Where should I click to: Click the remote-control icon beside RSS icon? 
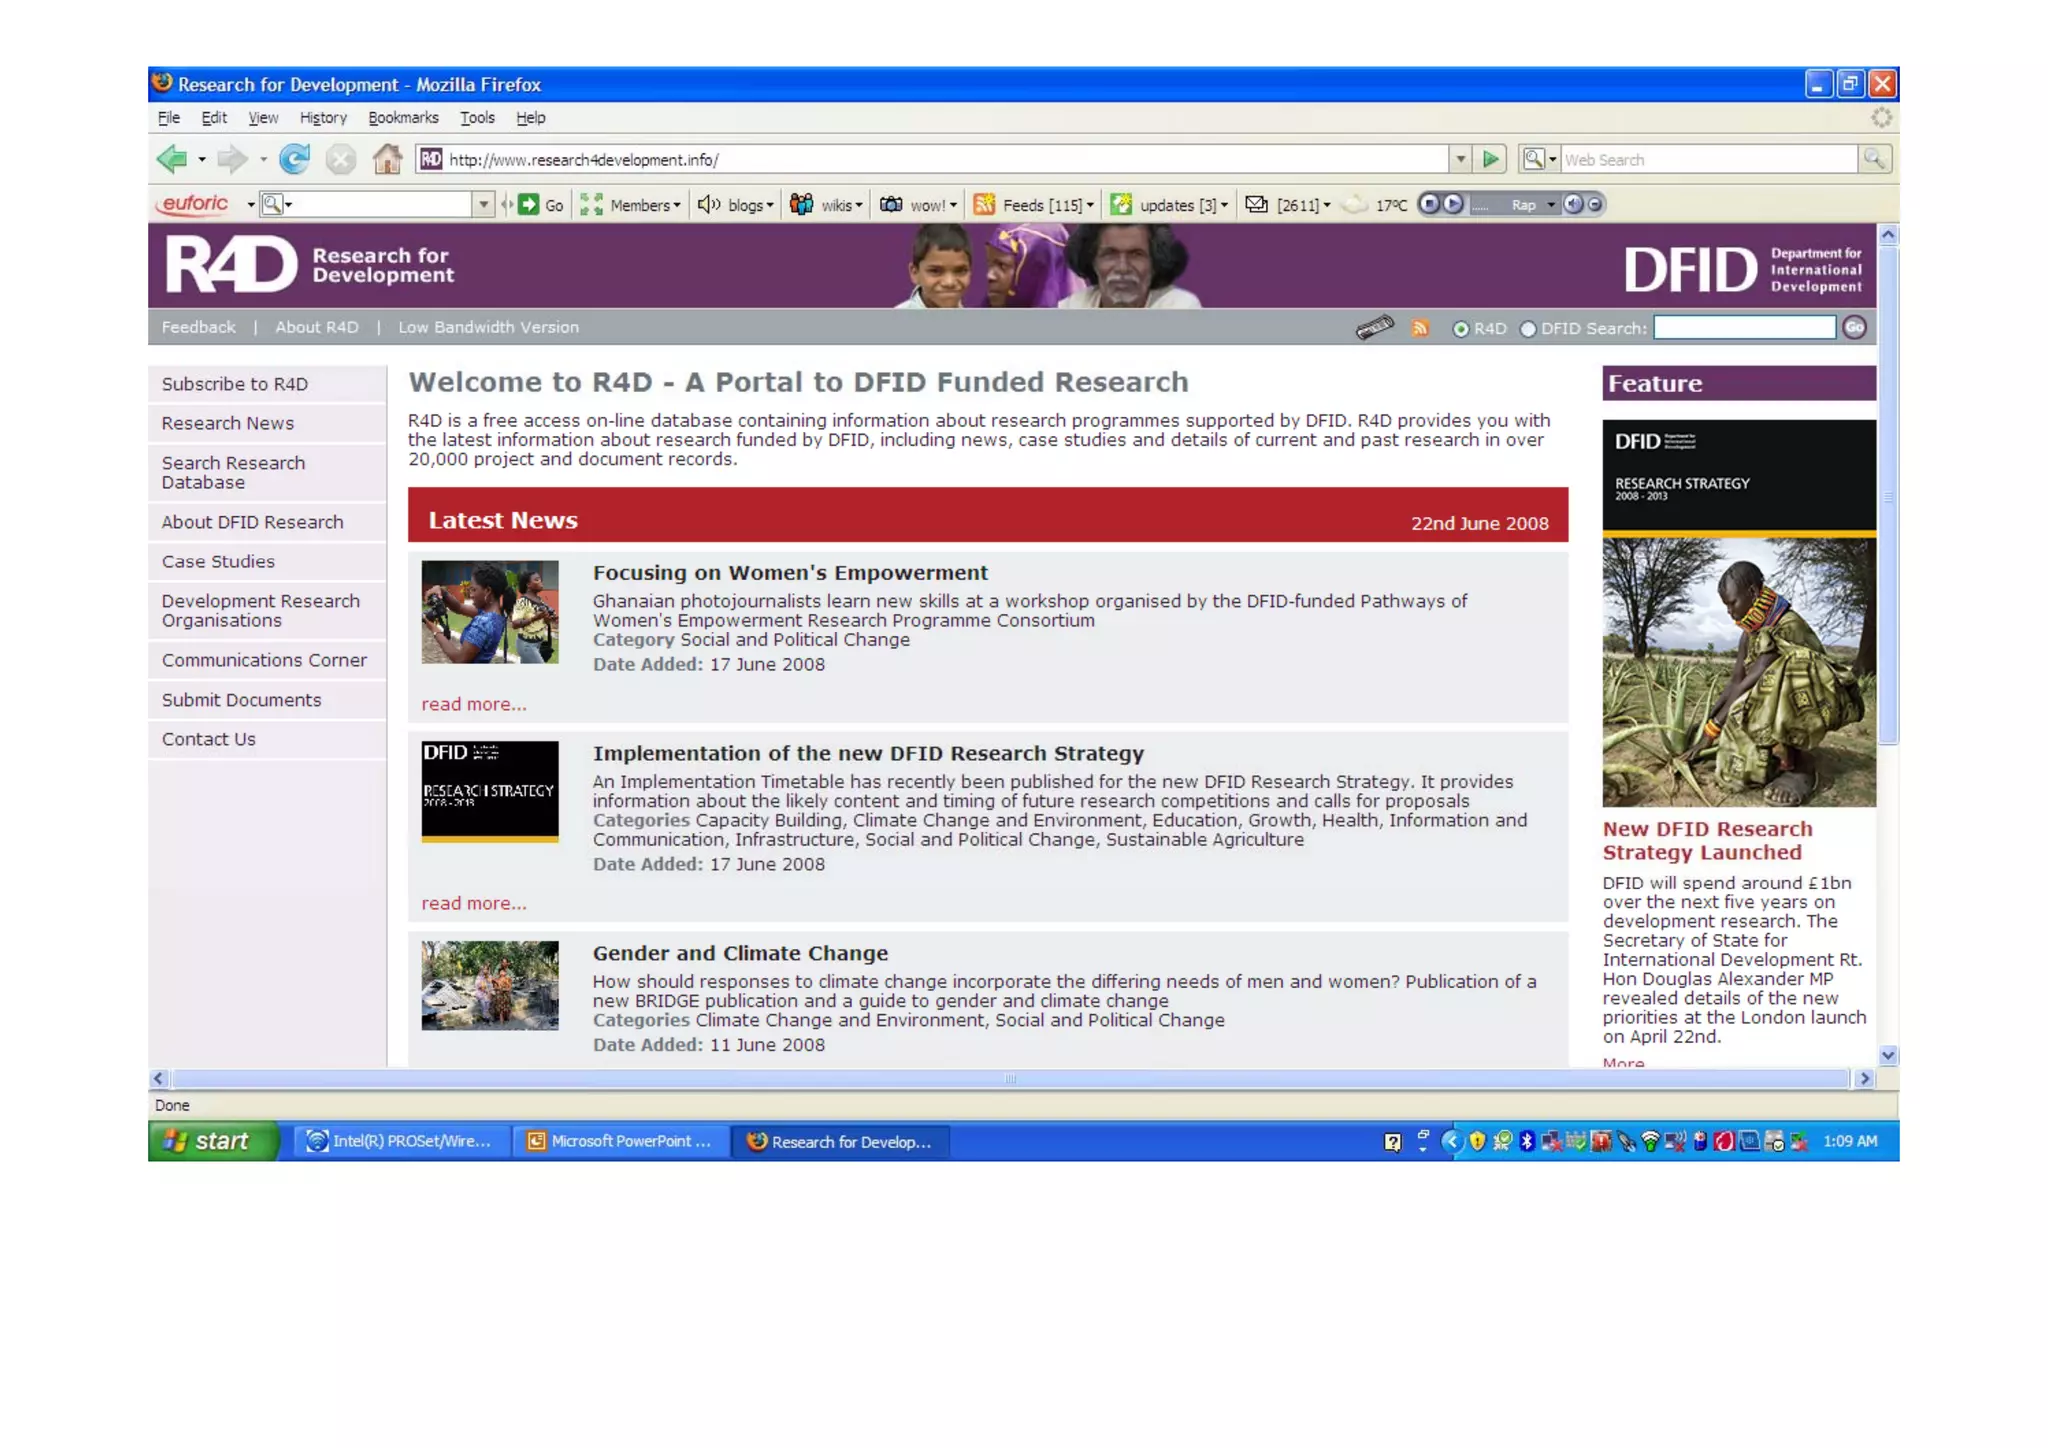1375,327
